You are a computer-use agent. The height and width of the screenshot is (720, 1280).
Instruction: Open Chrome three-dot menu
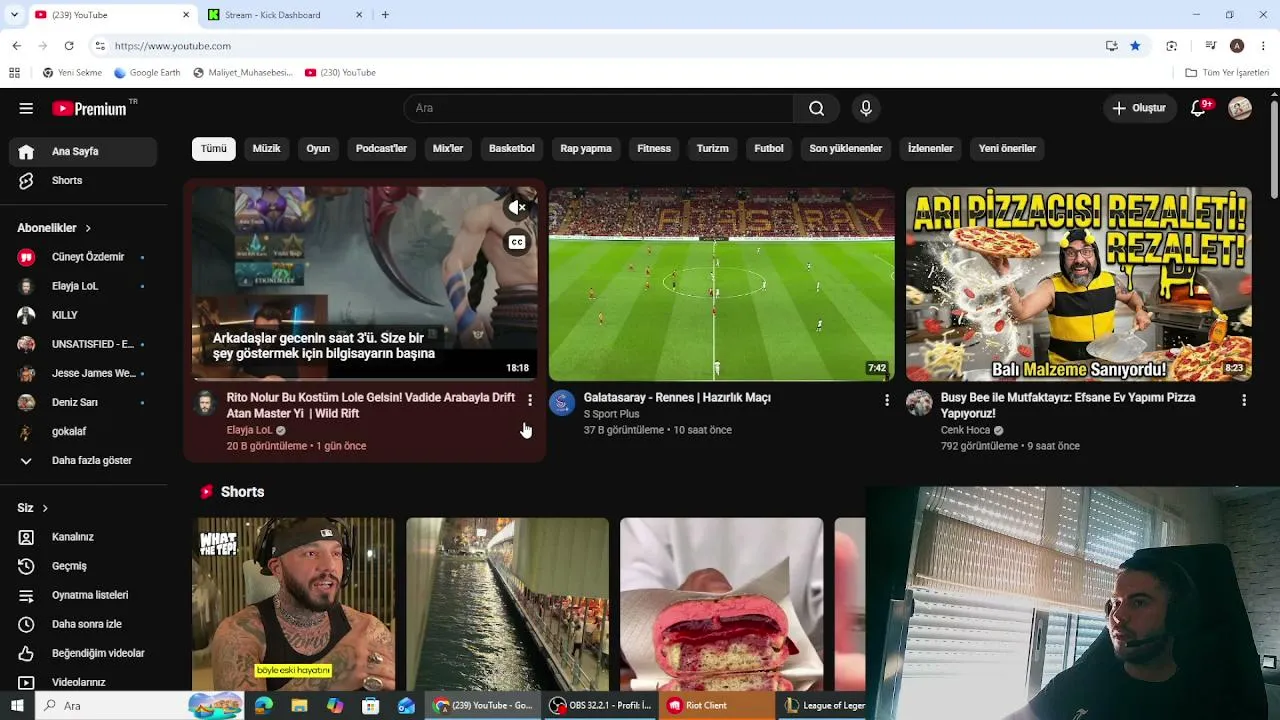click(1264, 46)
